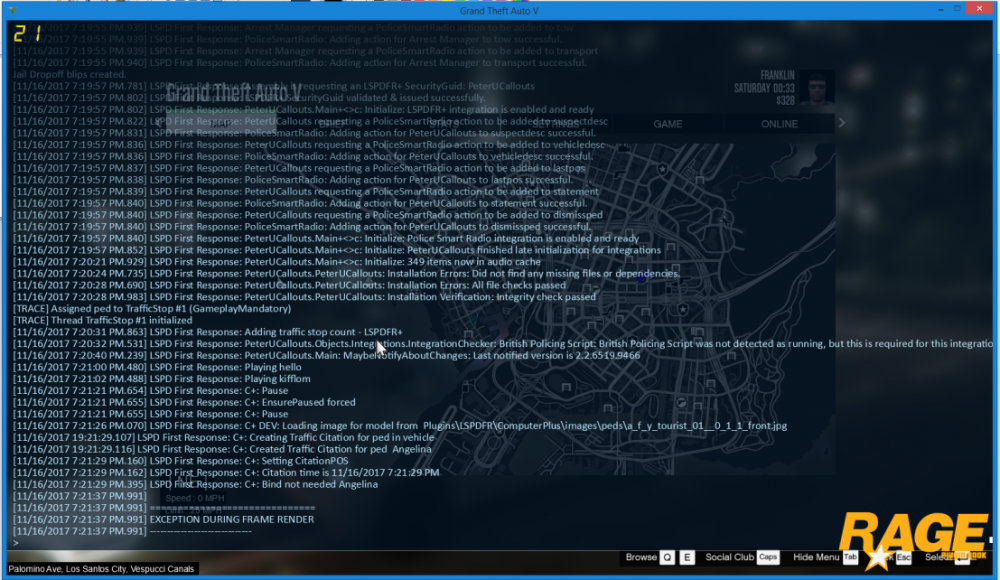The height and width of the screenshot is (580, 1000).
Task: Click the 'Creating Traffic Citation for ped in vehicle' line
Action: (223, 437)
